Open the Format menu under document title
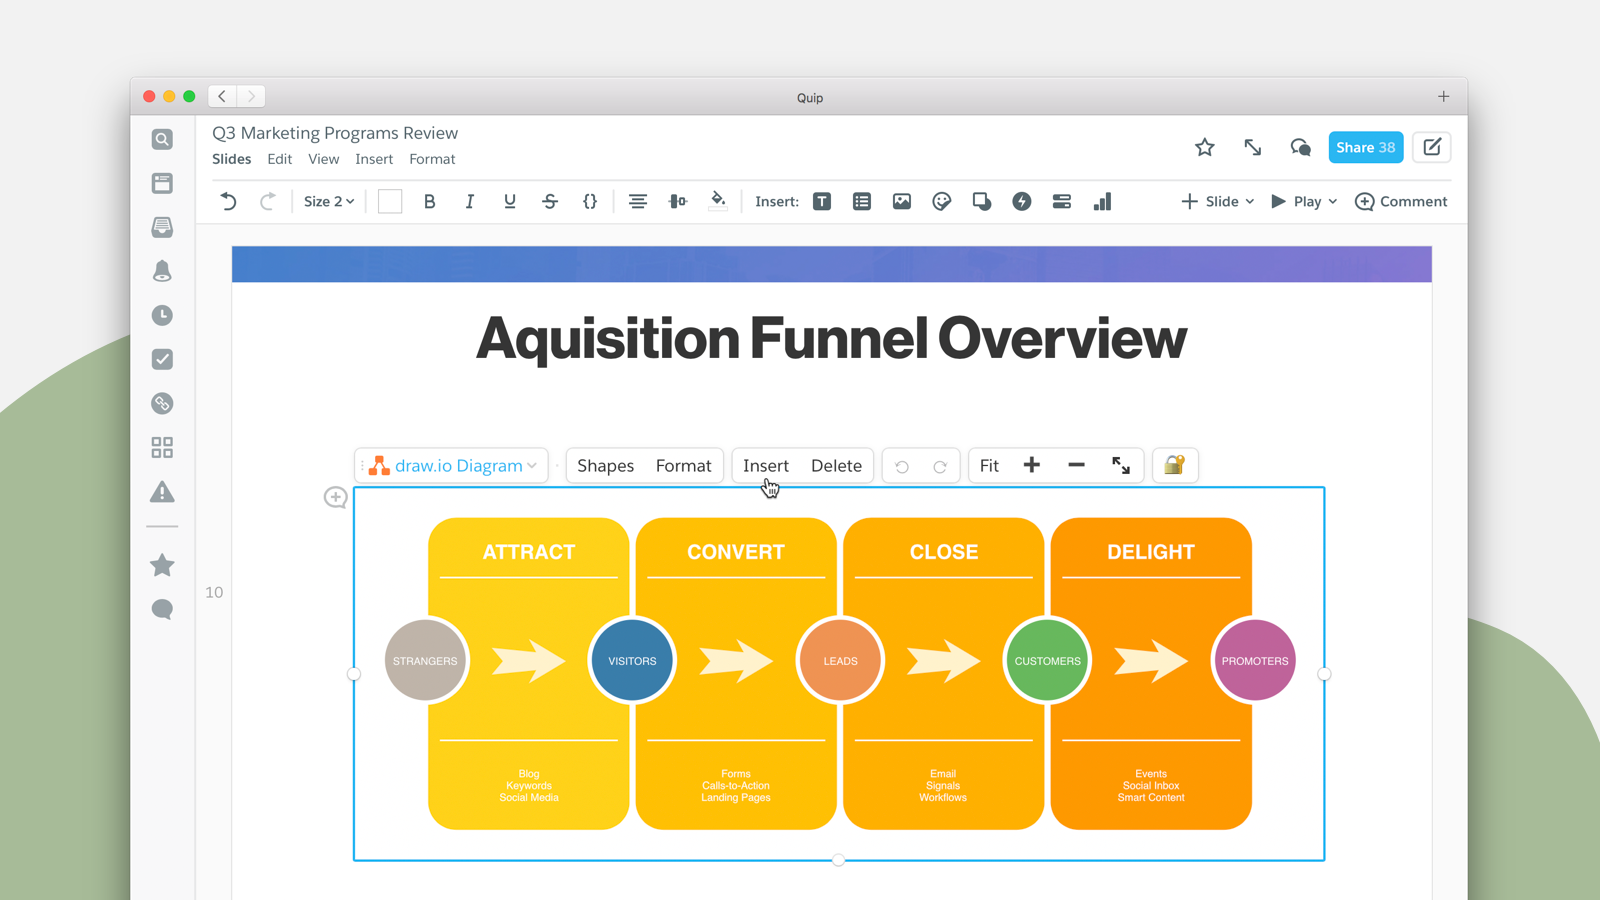The height and width of the screenshot is (900, 1600). (x=432, y=159)
